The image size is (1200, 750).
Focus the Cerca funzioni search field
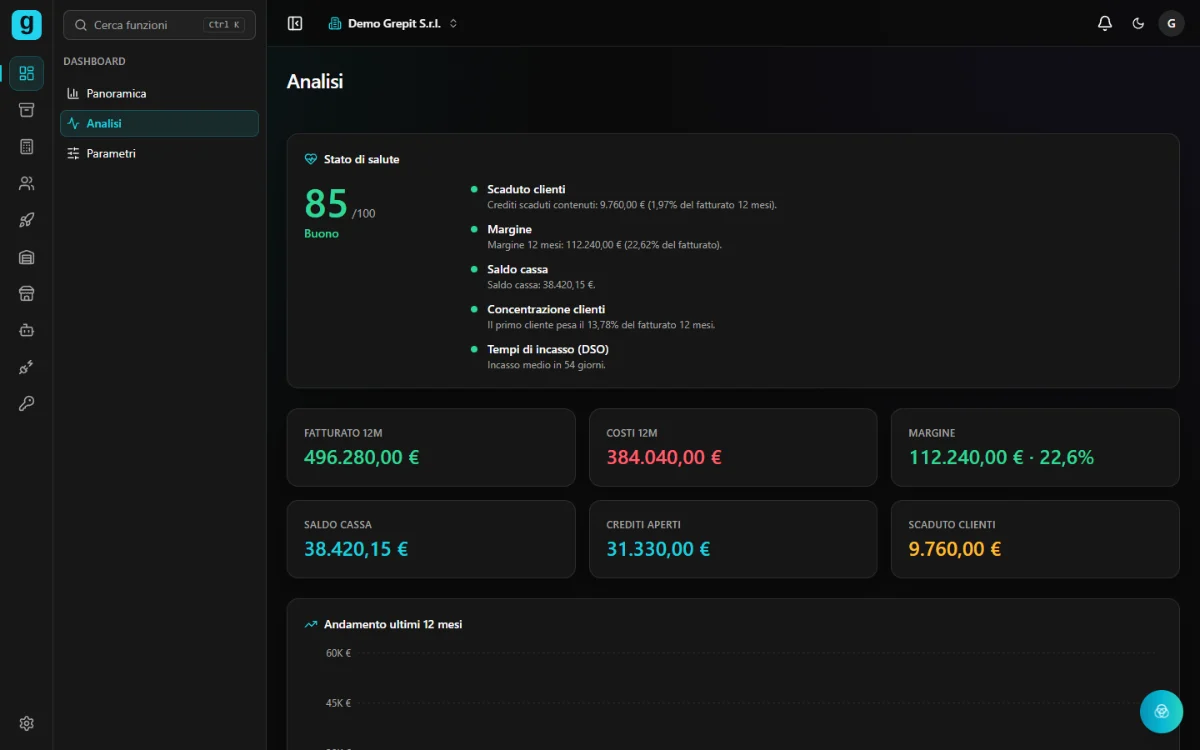coord(159,25)
